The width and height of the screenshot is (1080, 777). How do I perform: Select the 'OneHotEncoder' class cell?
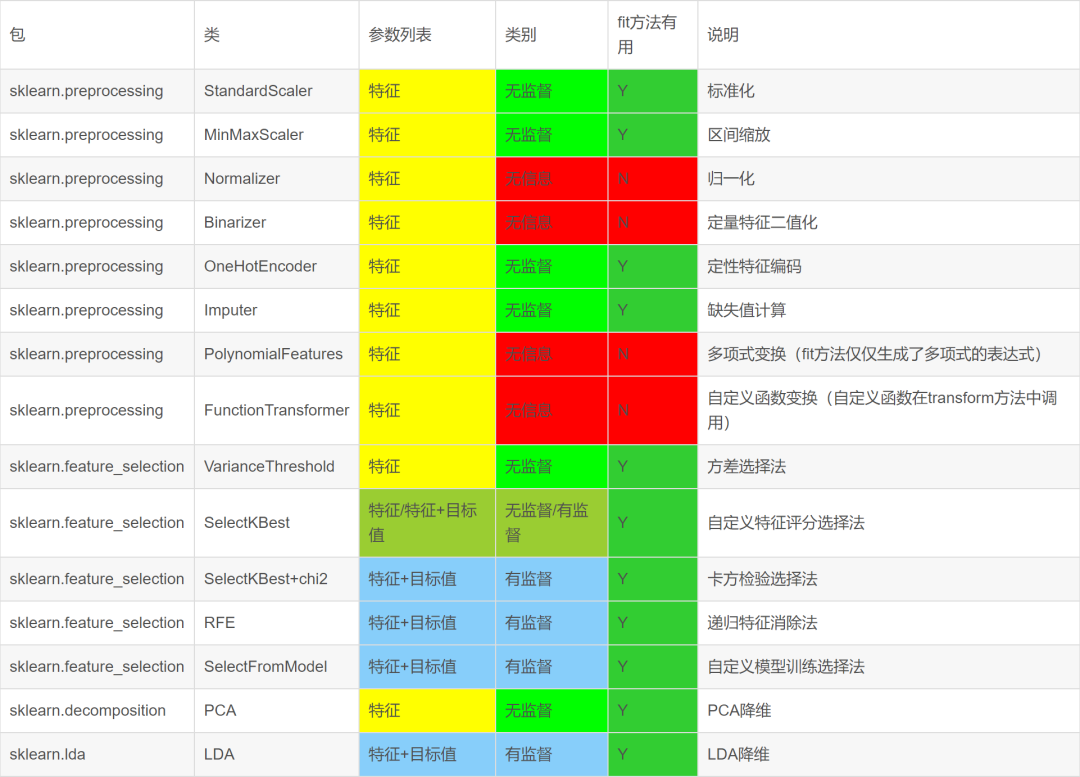(276, 267)
